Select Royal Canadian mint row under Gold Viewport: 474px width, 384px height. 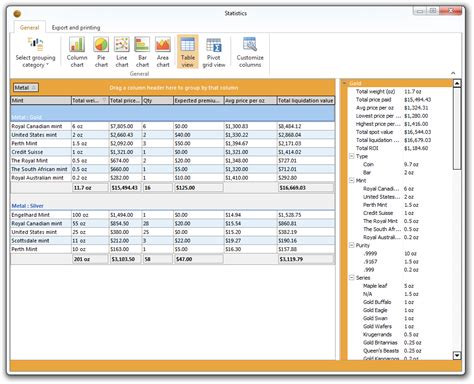click(173, 126)
